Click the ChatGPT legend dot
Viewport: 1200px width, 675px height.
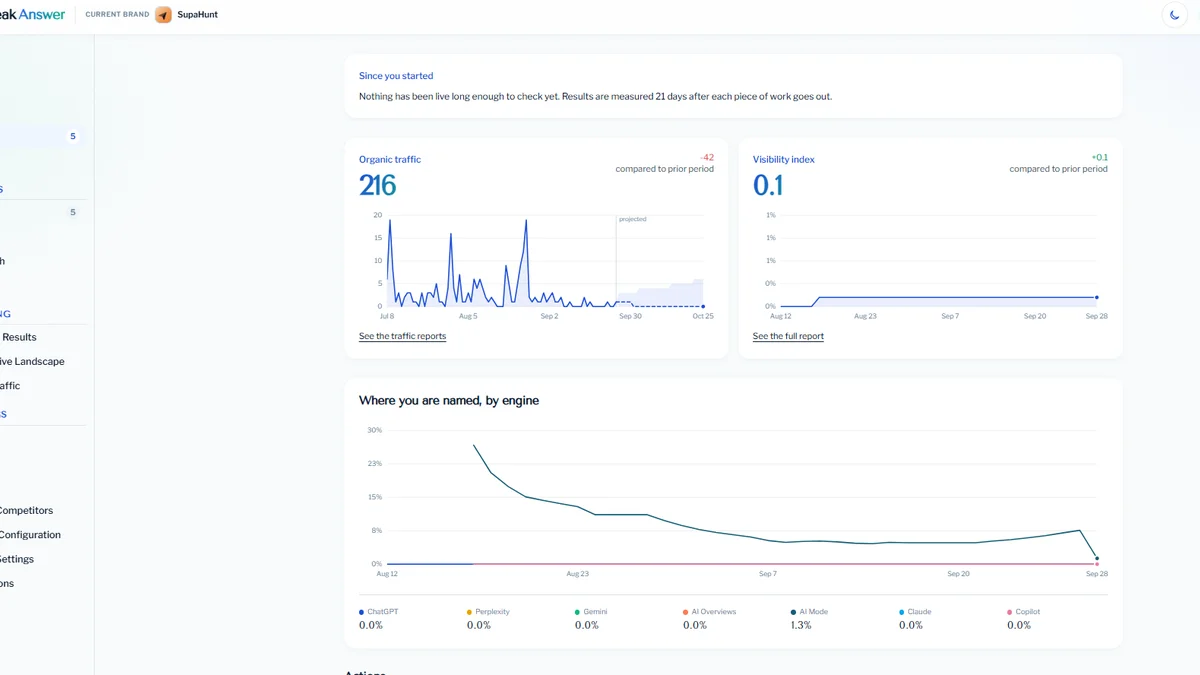tap(362, 612)
